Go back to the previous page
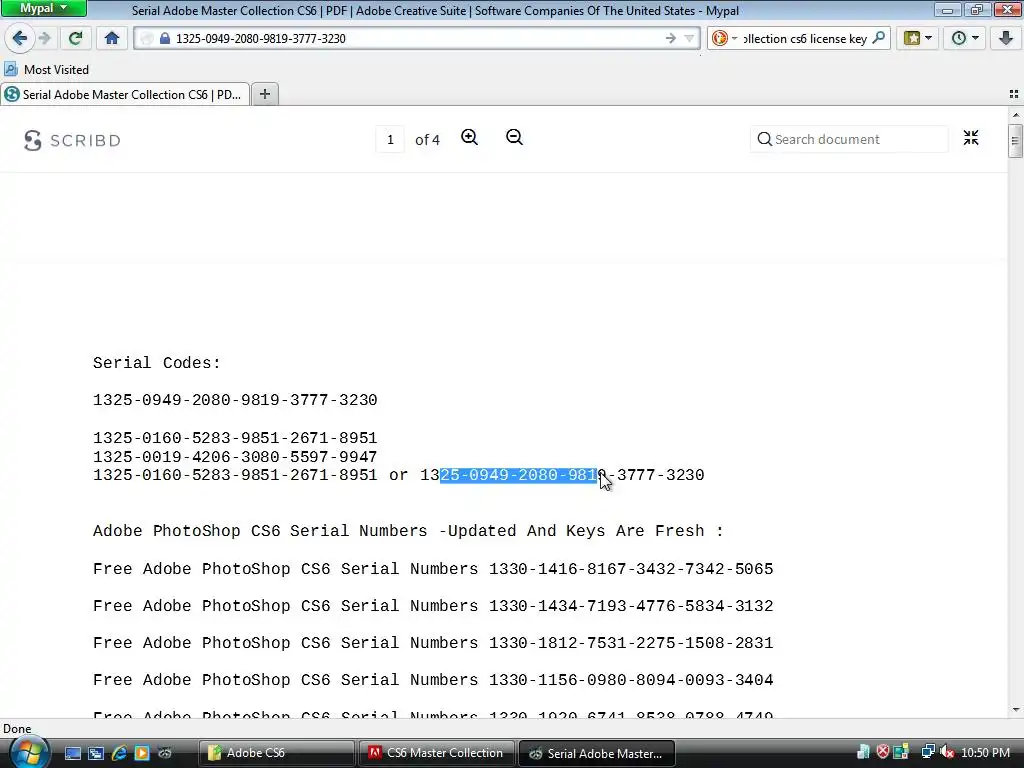The width and height of the screenshot is (1024, 768). click(x=20, y=39)
